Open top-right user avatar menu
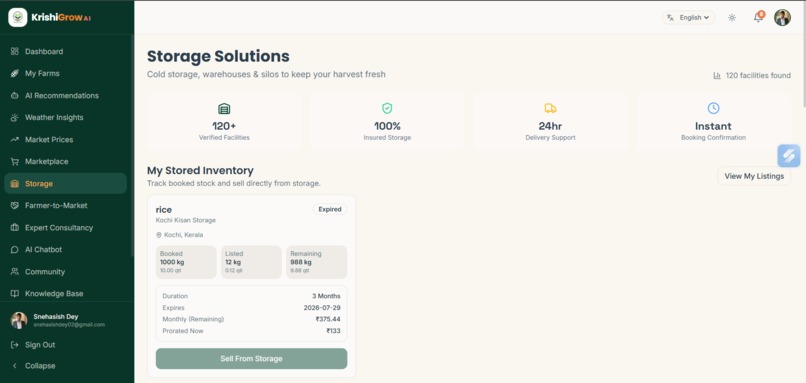The image size is (806, 383). point(782,17)
